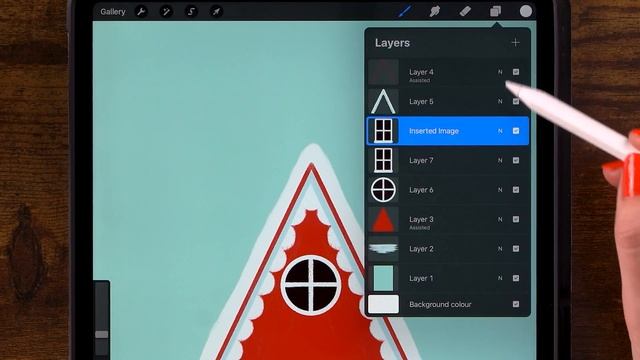Activate the Selection tool
The height and width of the screenshot is (360, 640).
(x=191, y=11)
